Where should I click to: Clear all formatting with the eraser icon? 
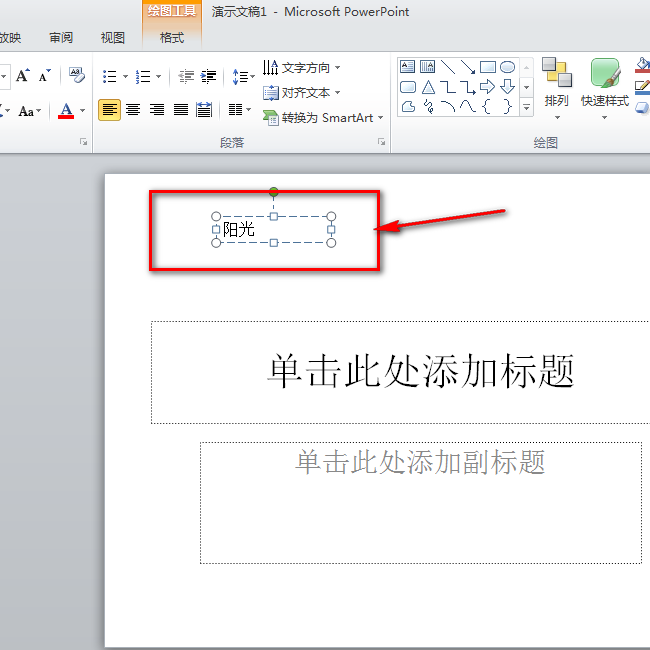coord(77,75)
